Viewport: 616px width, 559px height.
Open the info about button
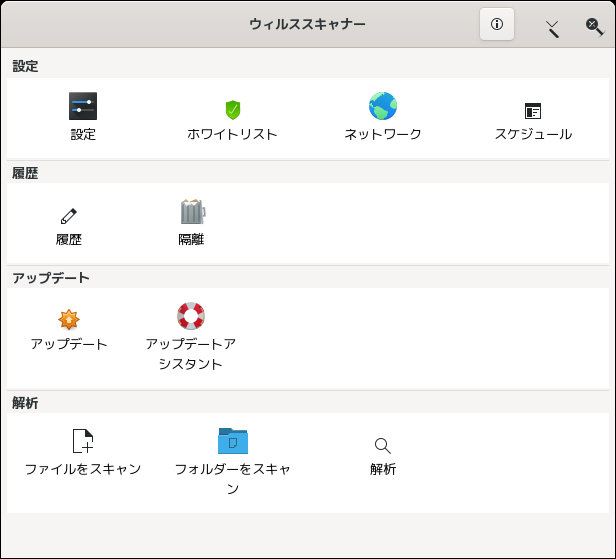(497, 24)
